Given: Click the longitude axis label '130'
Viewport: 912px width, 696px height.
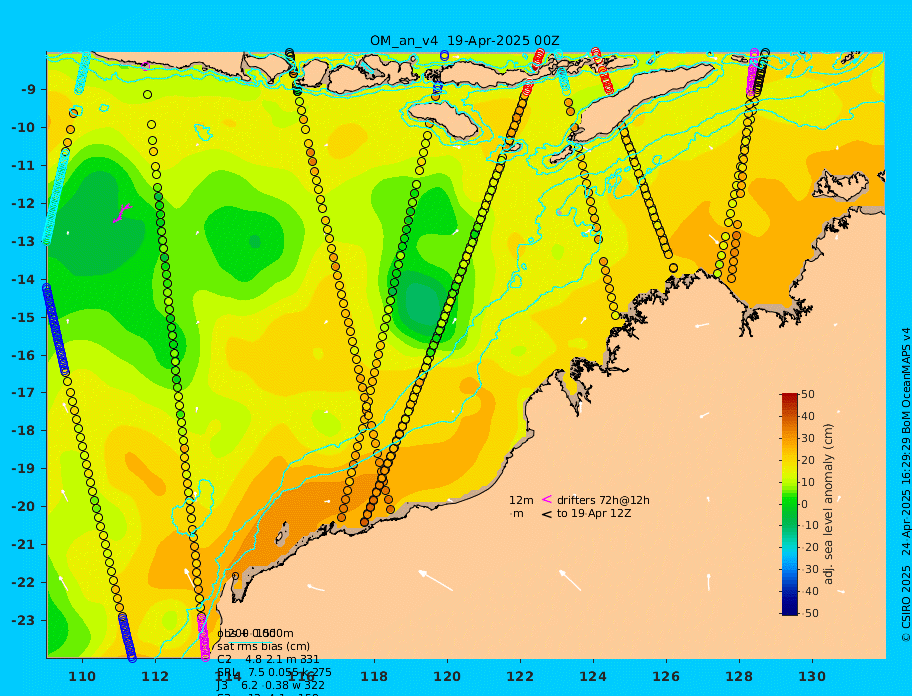Looking at the screenshot, I should (x=812, y=676).
